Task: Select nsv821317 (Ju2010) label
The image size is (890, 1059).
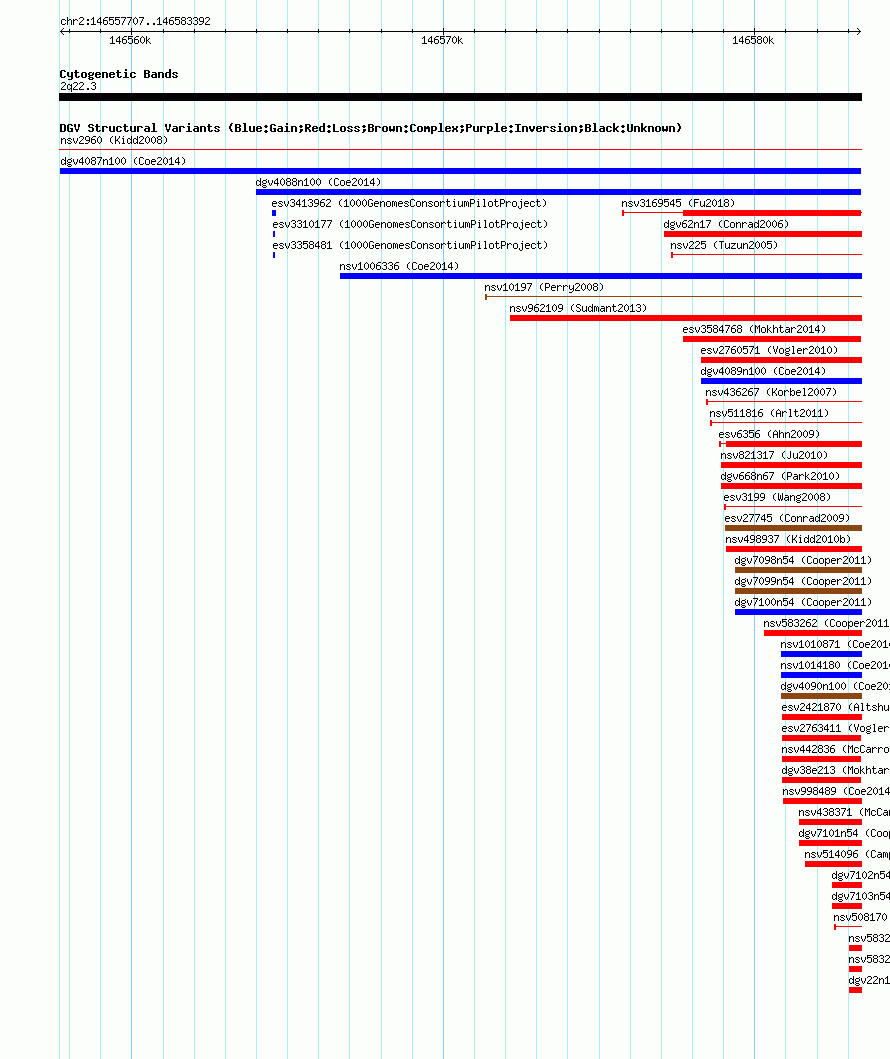Action: pyautogui.click(x=774, y=455)
